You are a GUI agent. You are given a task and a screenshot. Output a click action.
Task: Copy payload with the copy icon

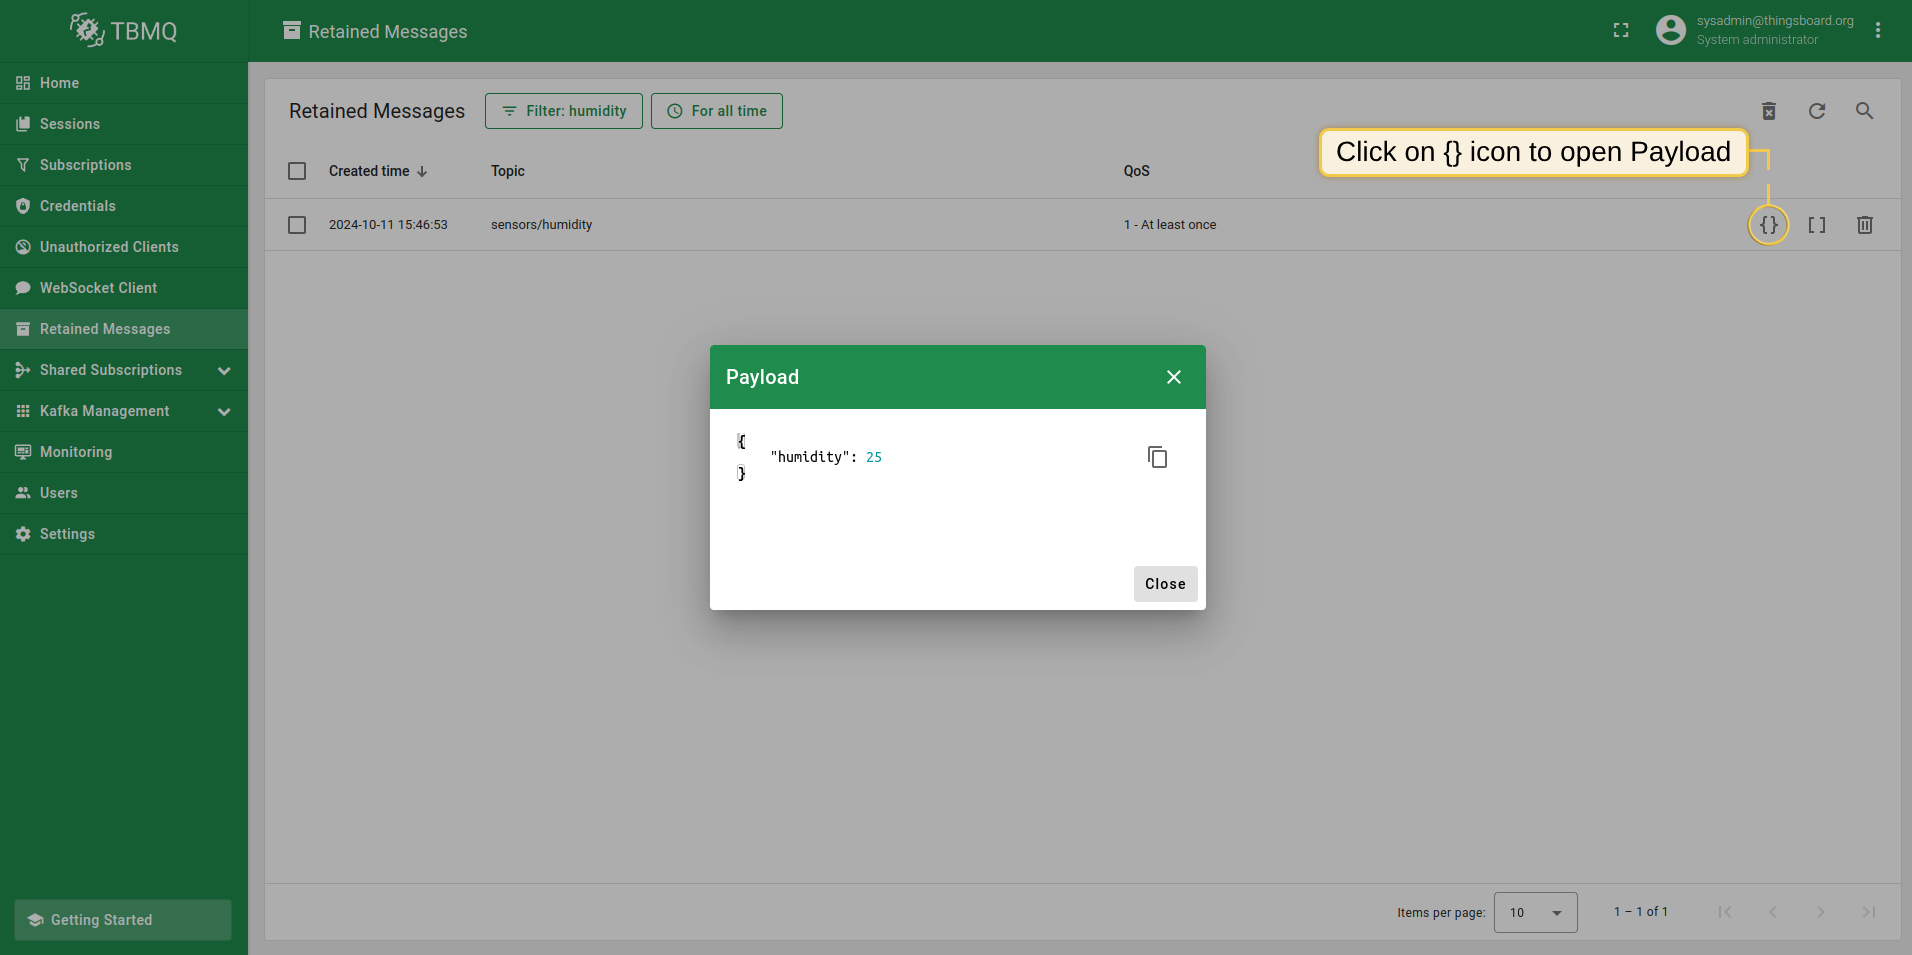tap(1157, 457)
